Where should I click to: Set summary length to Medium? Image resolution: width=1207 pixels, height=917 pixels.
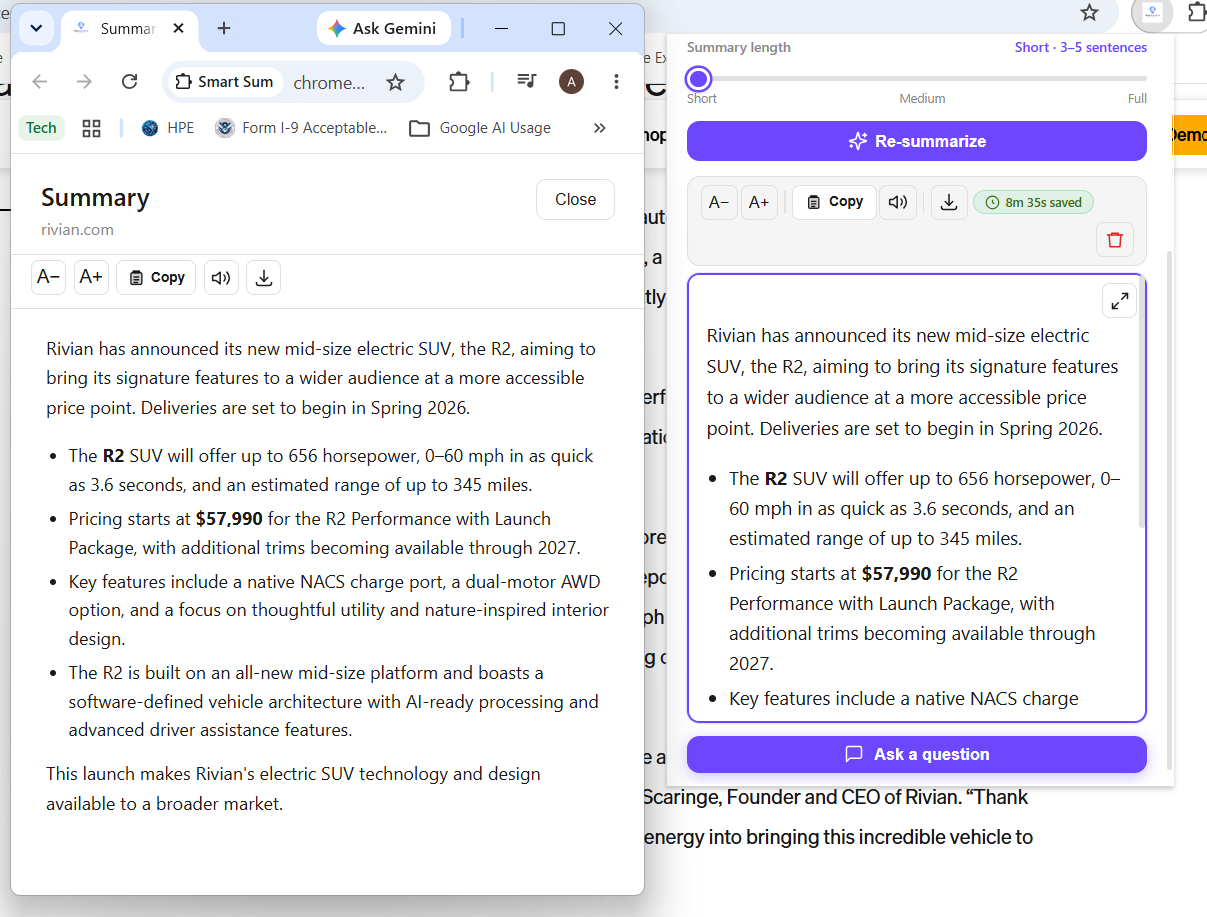pyautogui.click(x=922, y=98)
